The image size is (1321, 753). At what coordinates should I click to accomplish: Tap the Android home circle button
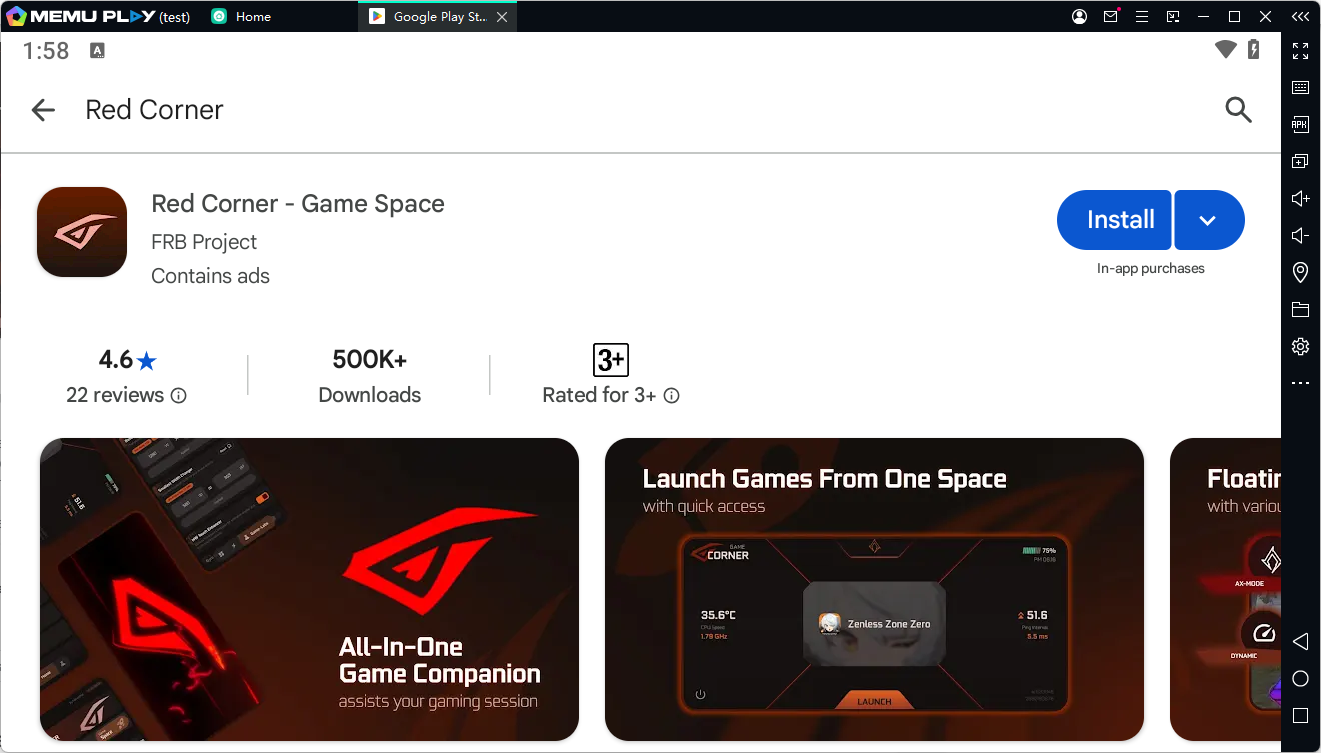[1300, 679]
